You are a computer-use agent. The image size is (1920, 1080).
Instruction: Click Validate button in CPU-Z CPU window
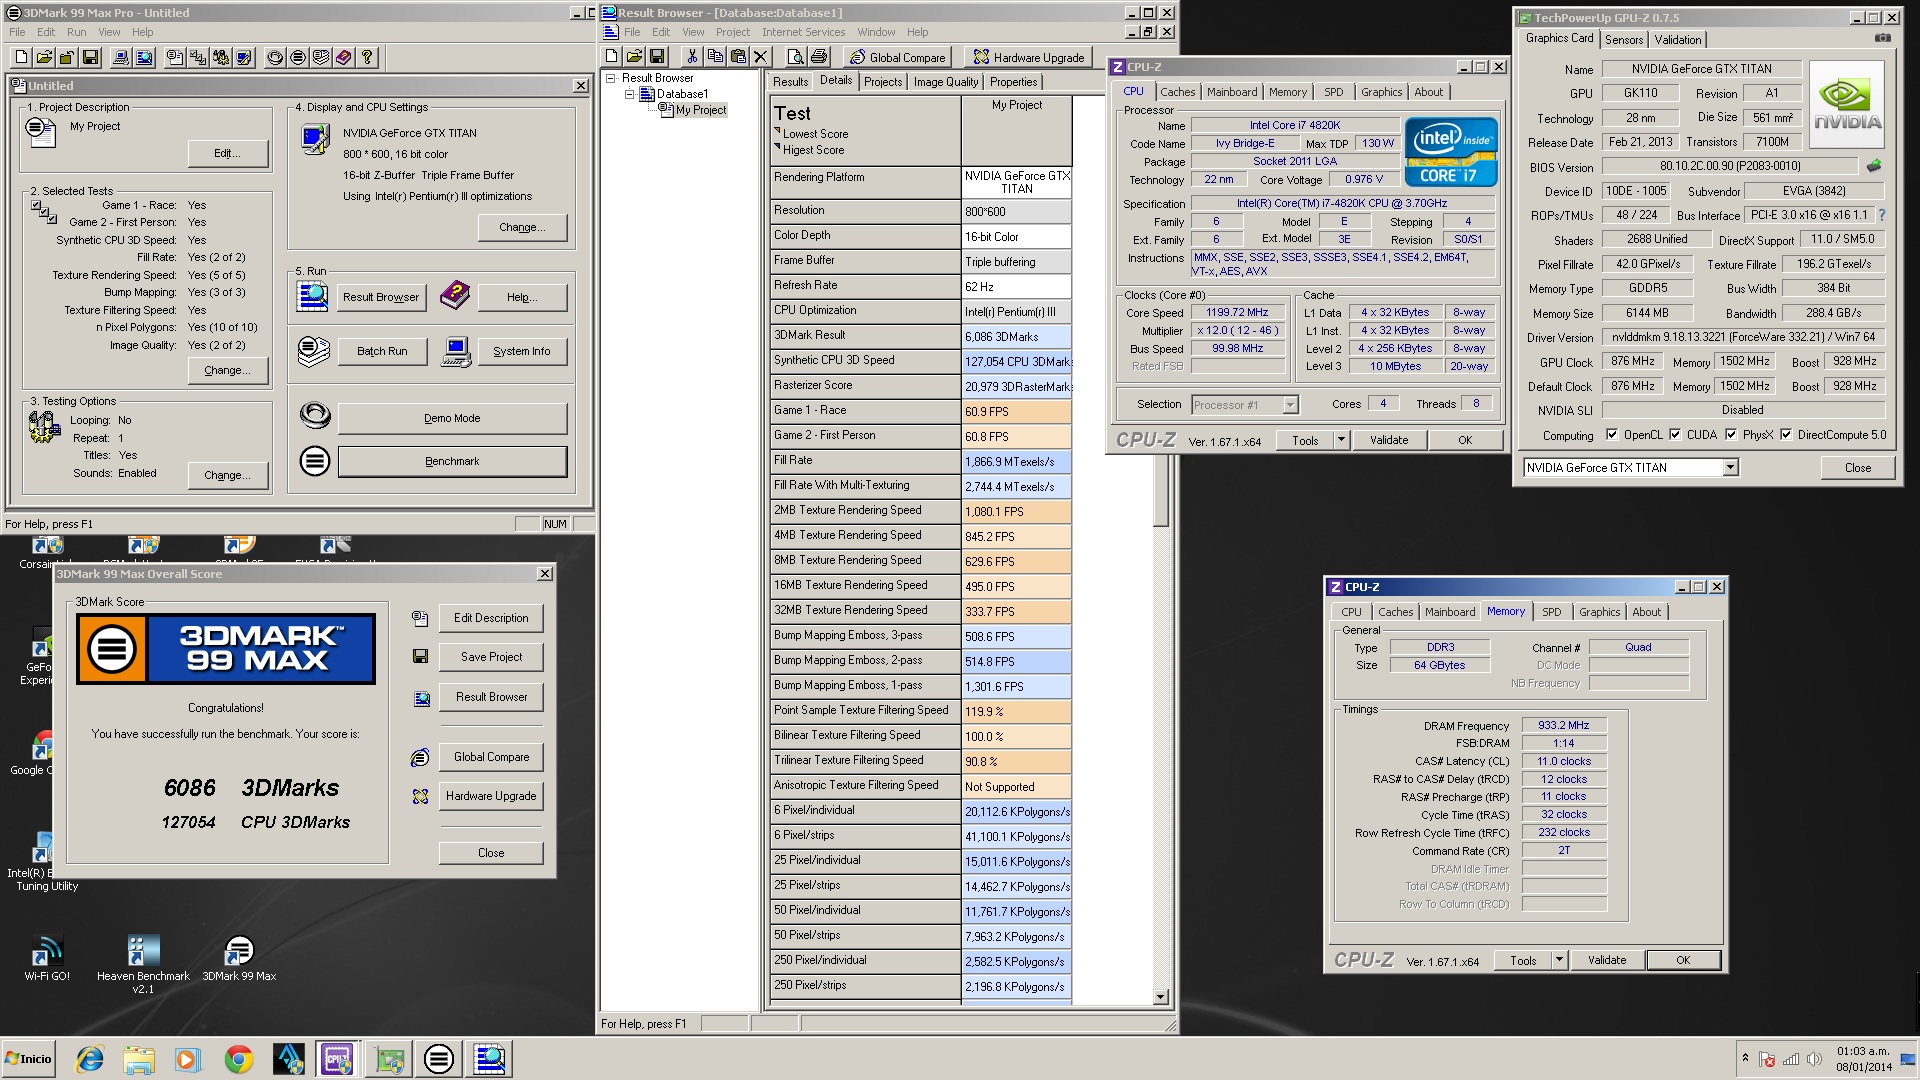click(x=1388, y=440)
